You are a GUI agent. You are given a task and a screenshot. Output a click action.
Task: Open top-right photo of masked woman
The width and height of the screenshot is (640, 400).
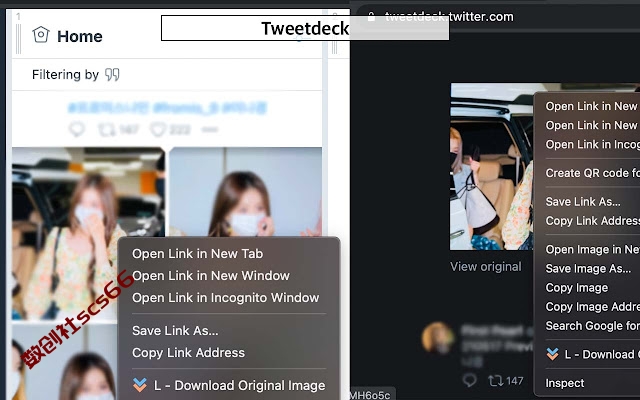tap(245, 192)
